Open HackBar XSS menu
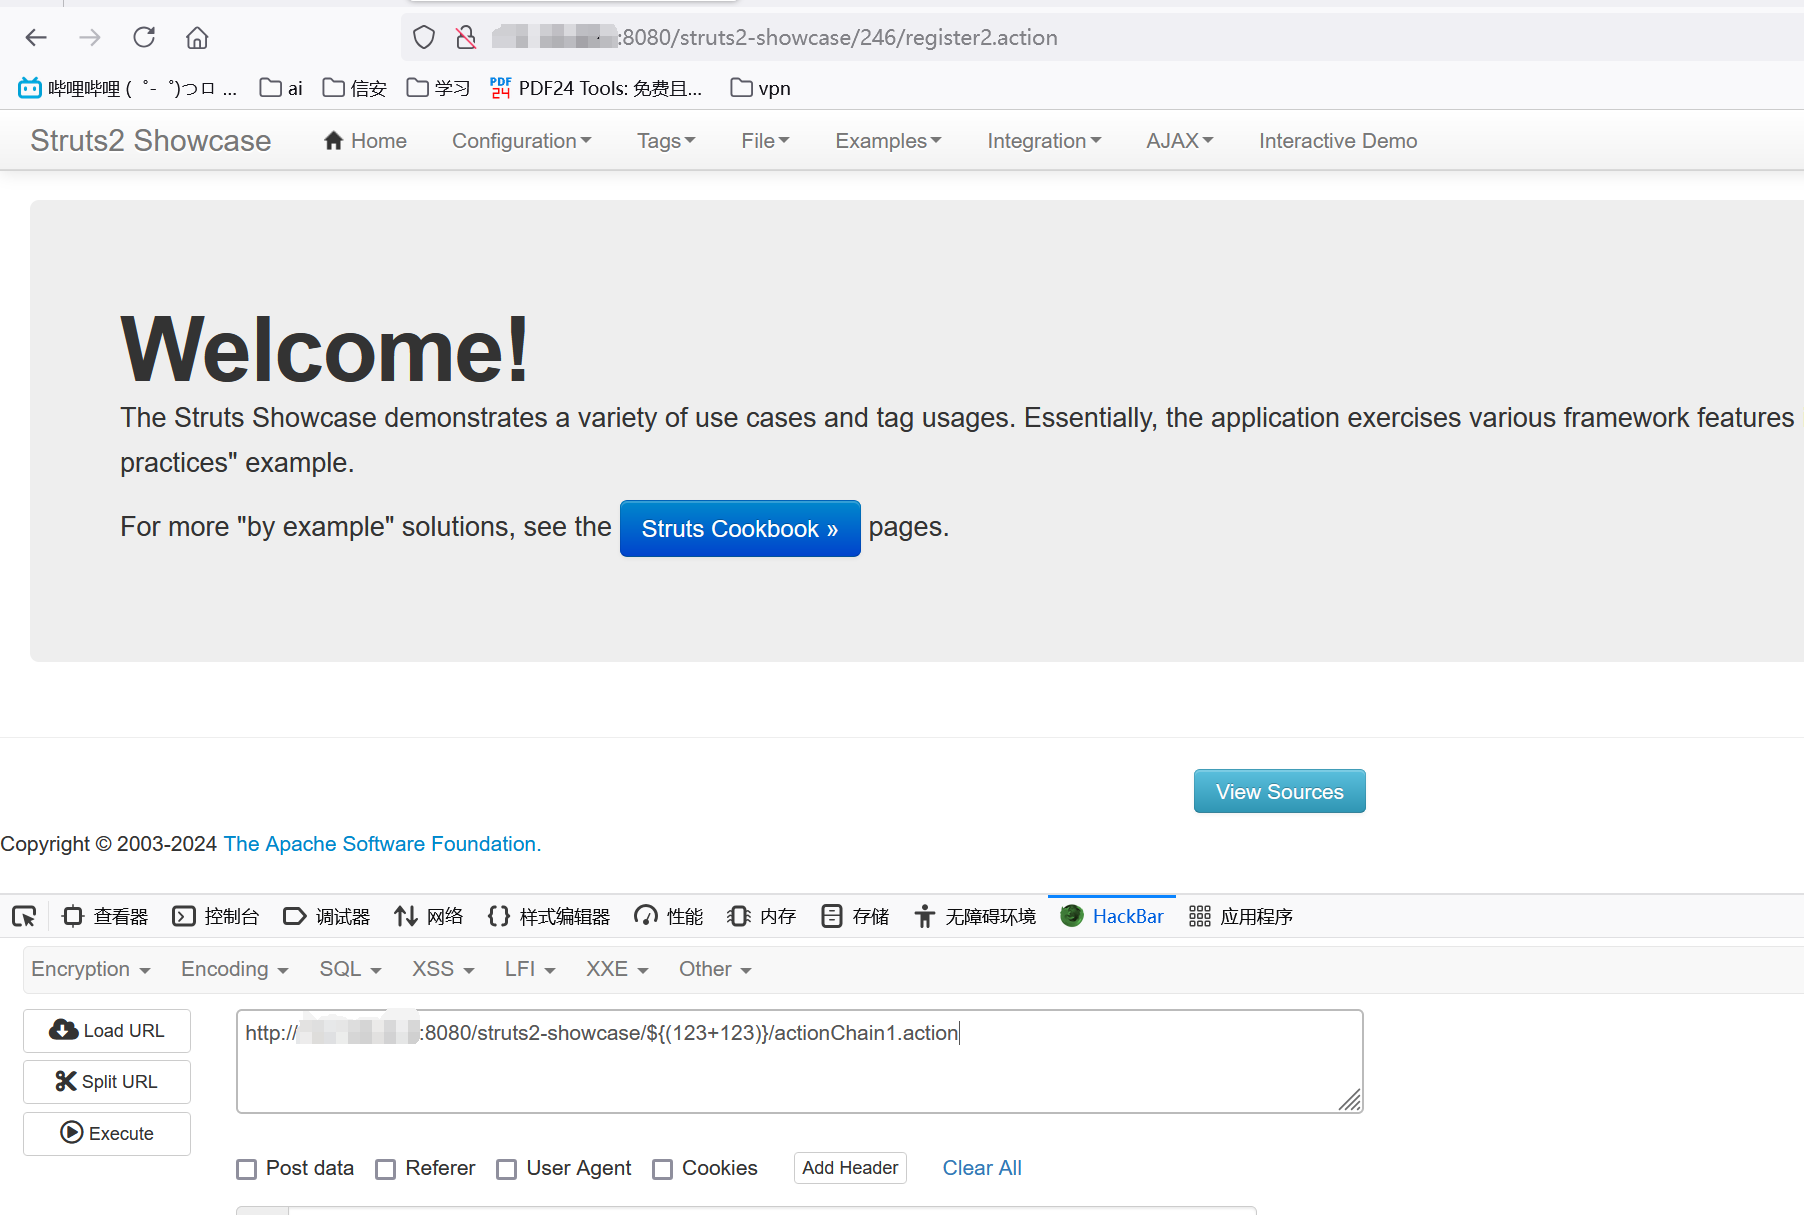Viewport: 1804px width, 1215px height. click(x=443, y=969)
